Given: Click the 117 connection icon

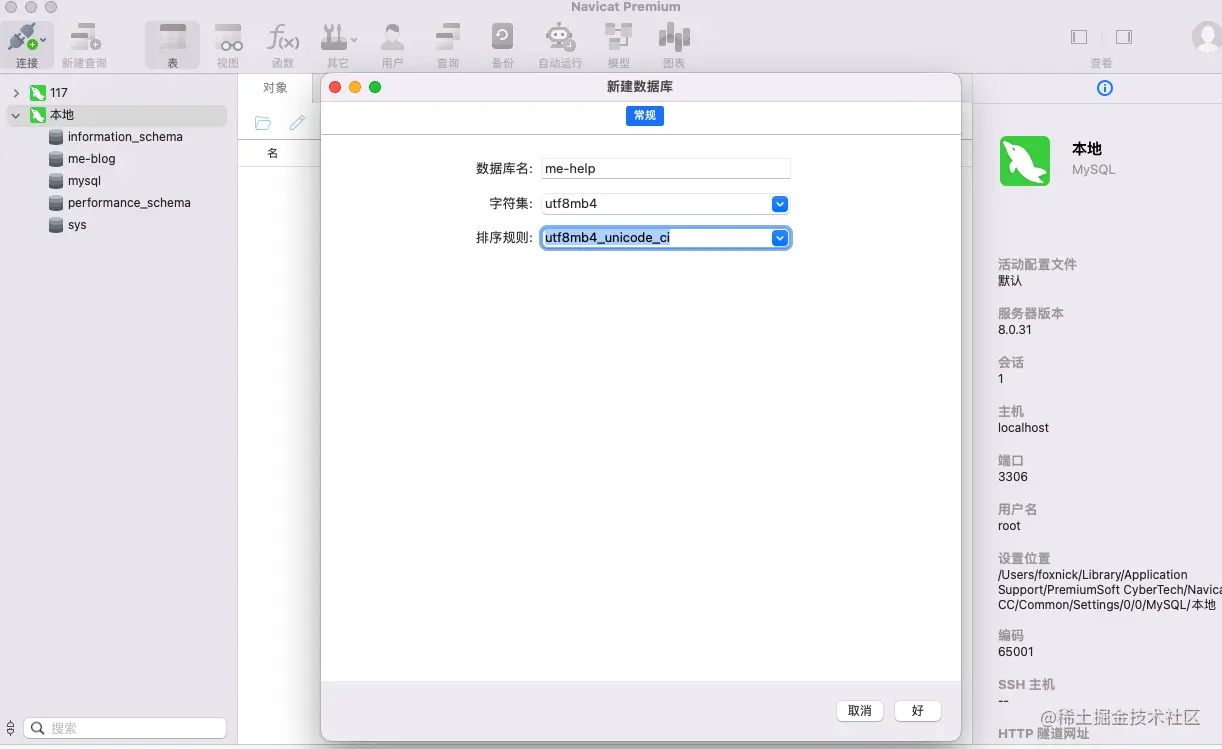Looking at the screenshot, I should [38, 93].
